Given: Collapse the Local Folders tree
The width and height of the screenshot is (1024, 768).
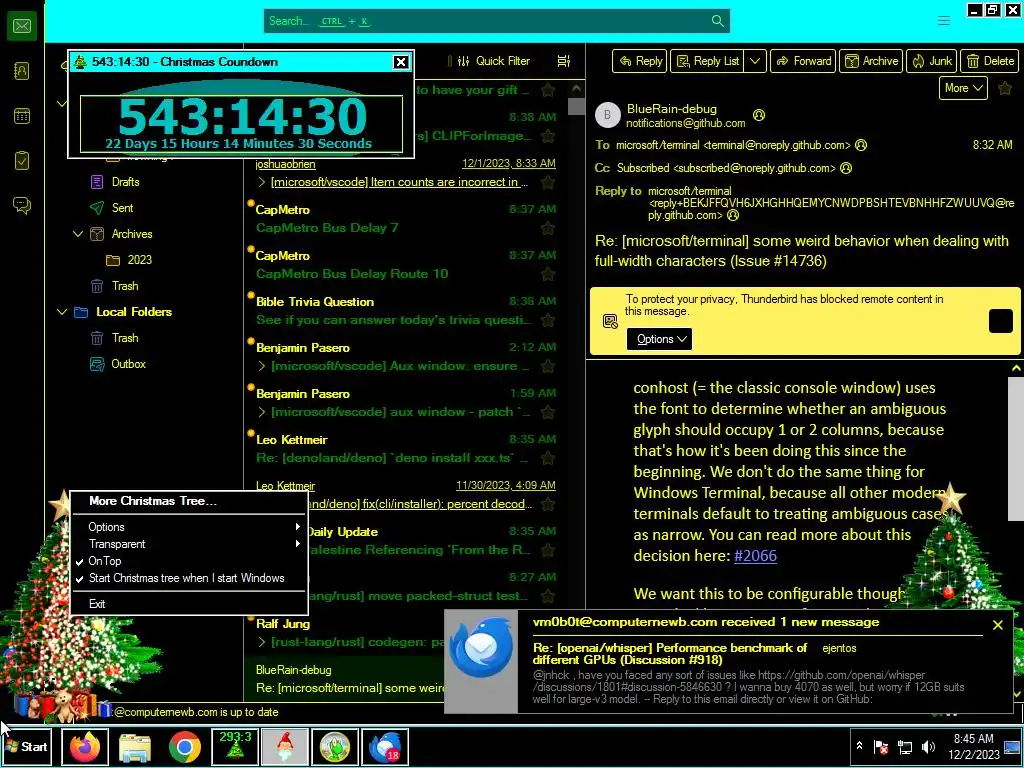Looking at the screenshot, I should pos(62,312).
